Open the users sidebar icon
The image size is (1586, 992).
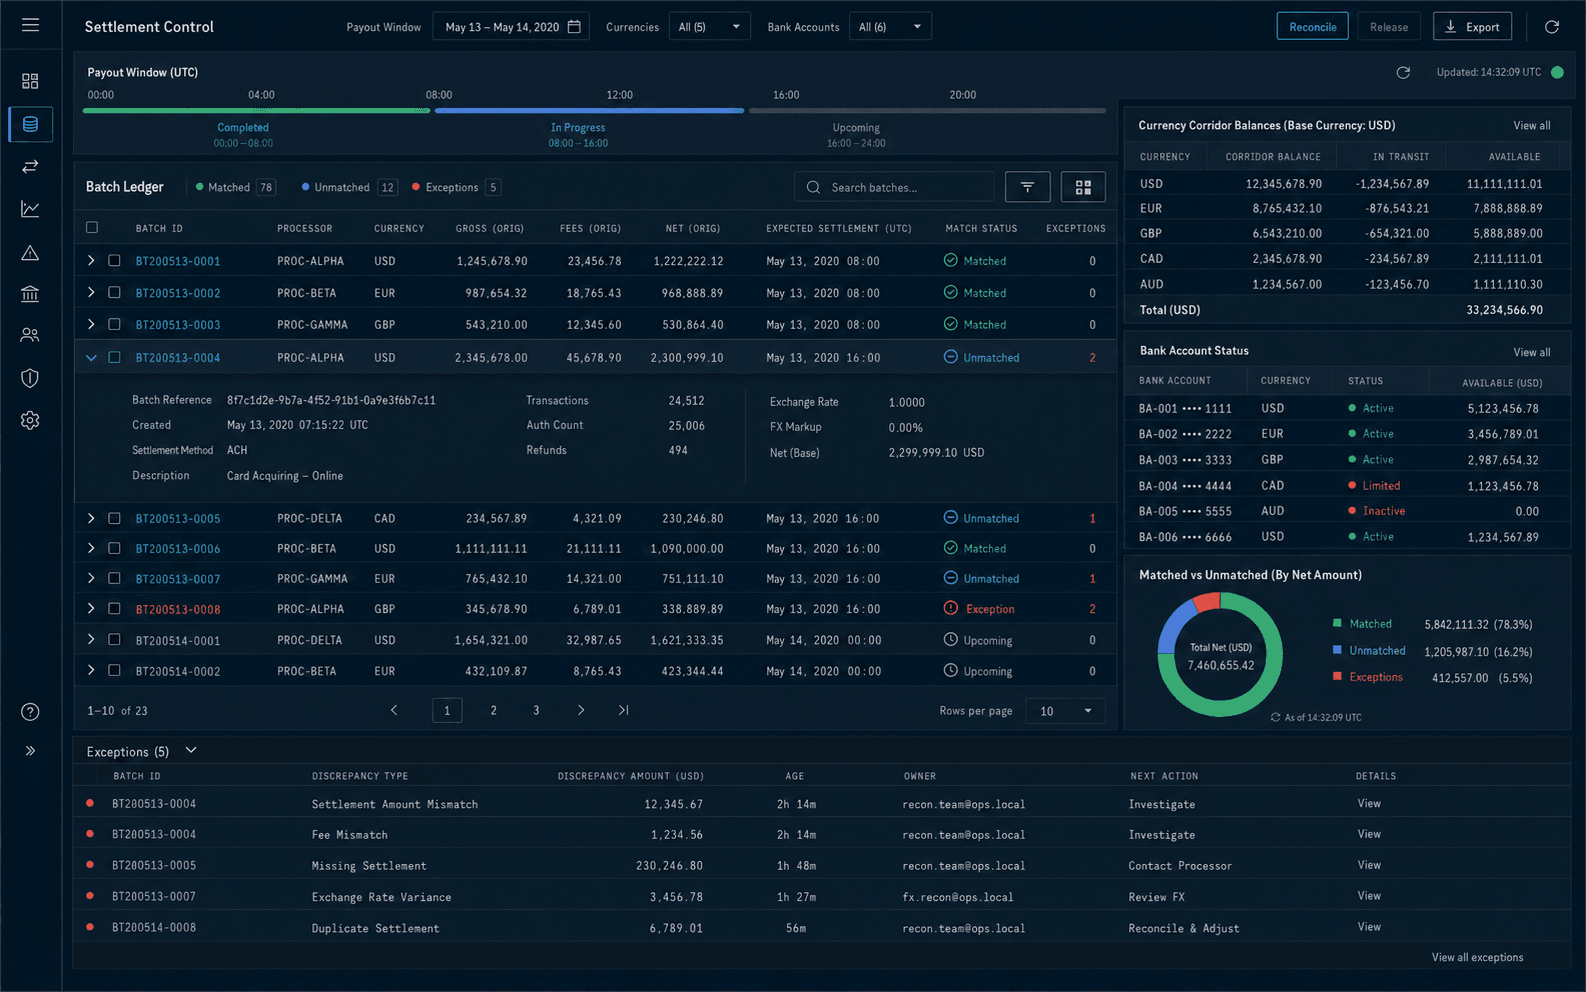tap(30, 336)
